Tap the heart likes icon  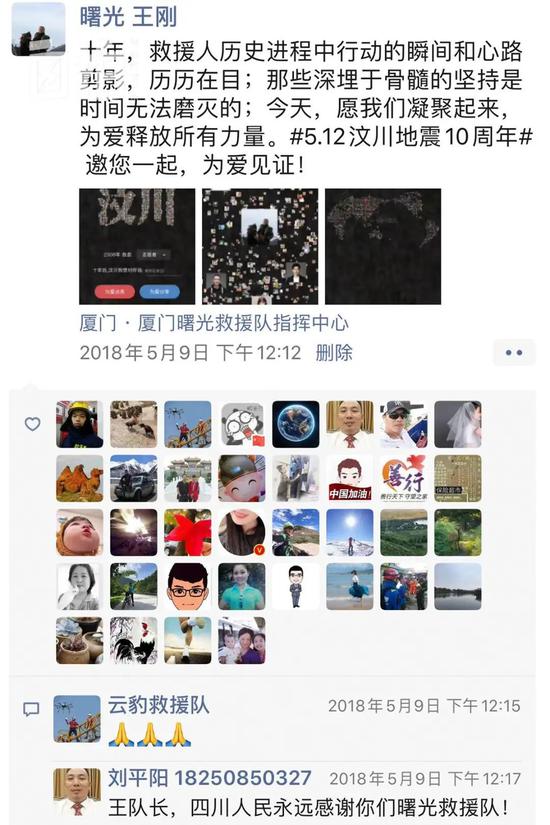click(x=33, y=424)
